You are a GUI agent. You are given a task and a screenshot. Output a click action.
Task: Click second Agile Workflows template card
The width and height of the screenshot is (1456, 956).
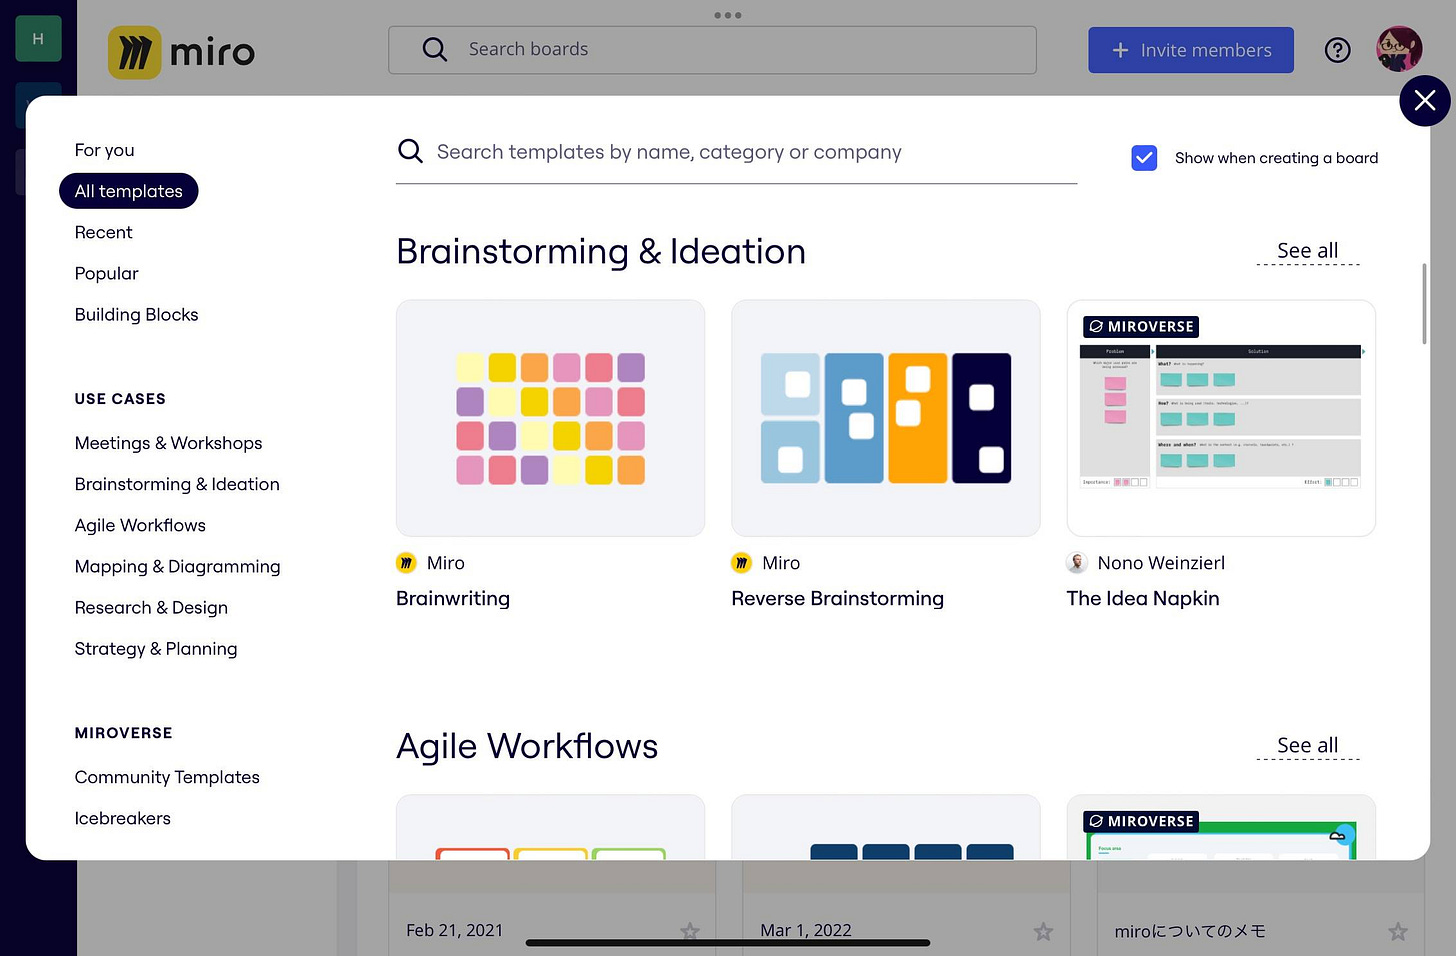point(885,827)
